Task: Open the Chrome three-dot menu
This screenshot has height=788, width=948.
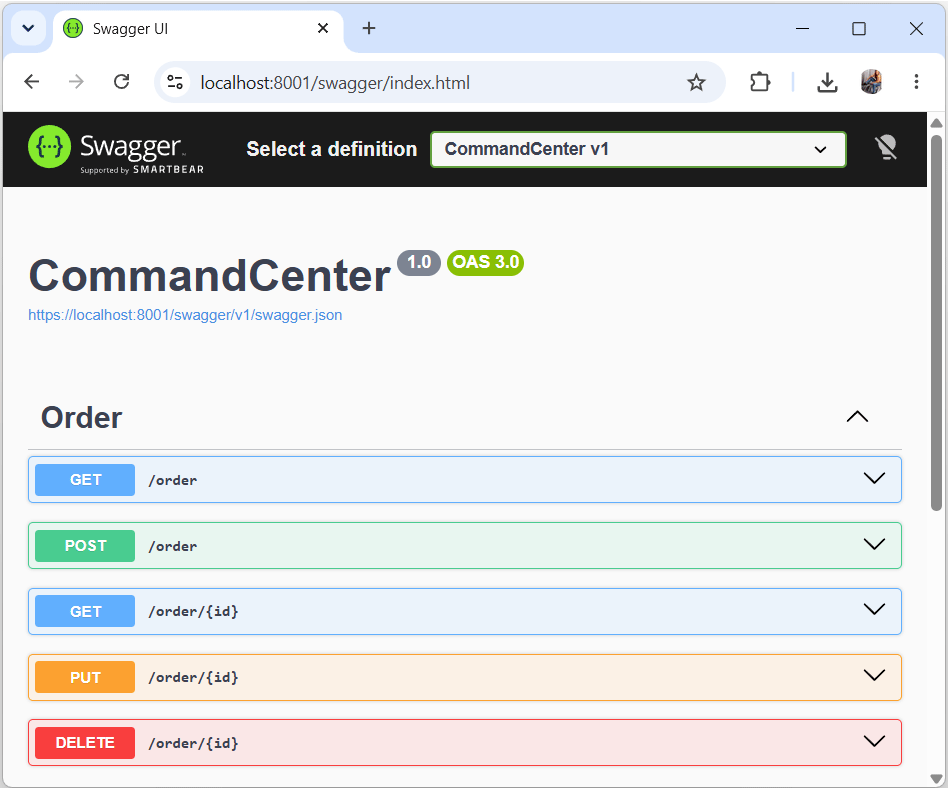Action: tap(917, 82)
